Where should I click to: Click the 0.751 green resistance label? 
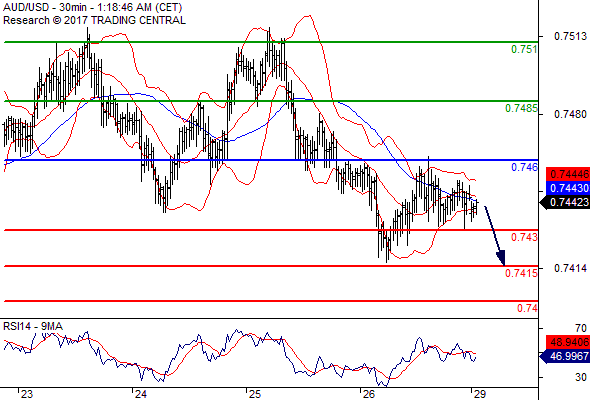coord(524,49)
